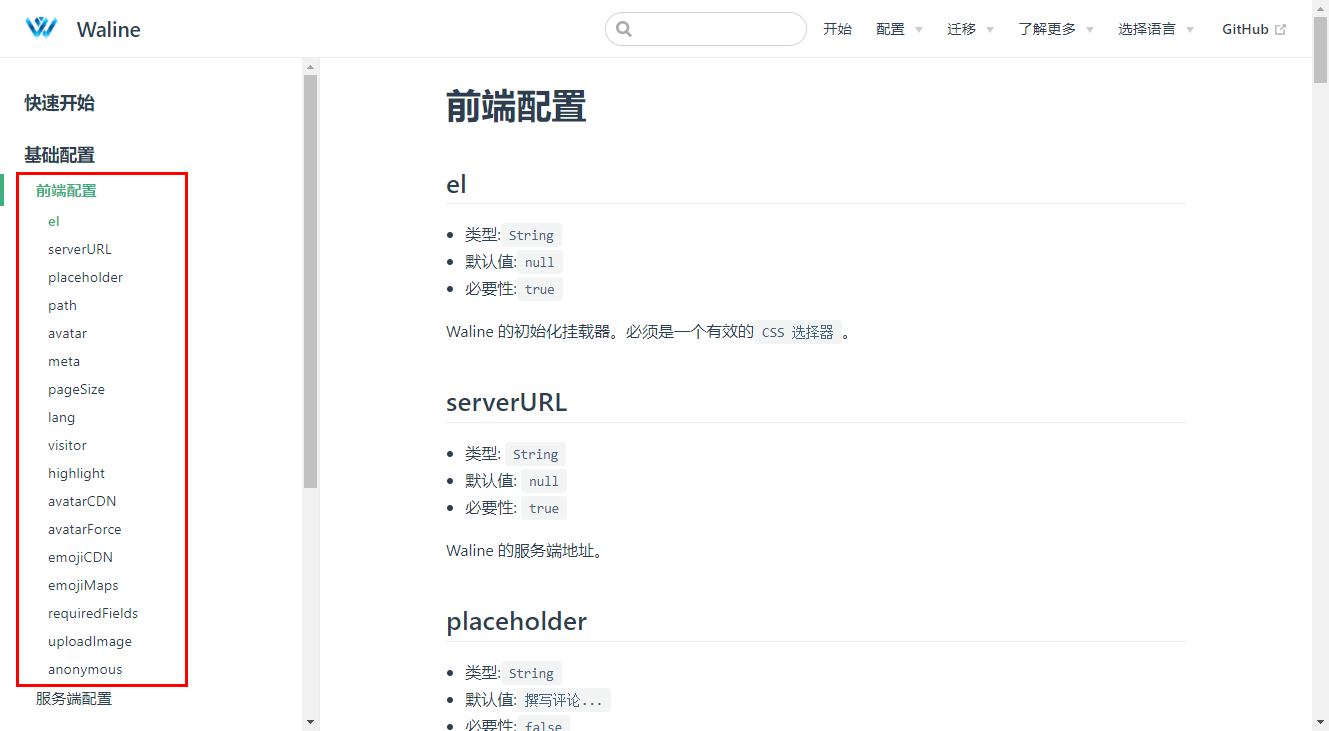
Task: Jump to anonymous sidebar entry
Action: click(85, 669)
